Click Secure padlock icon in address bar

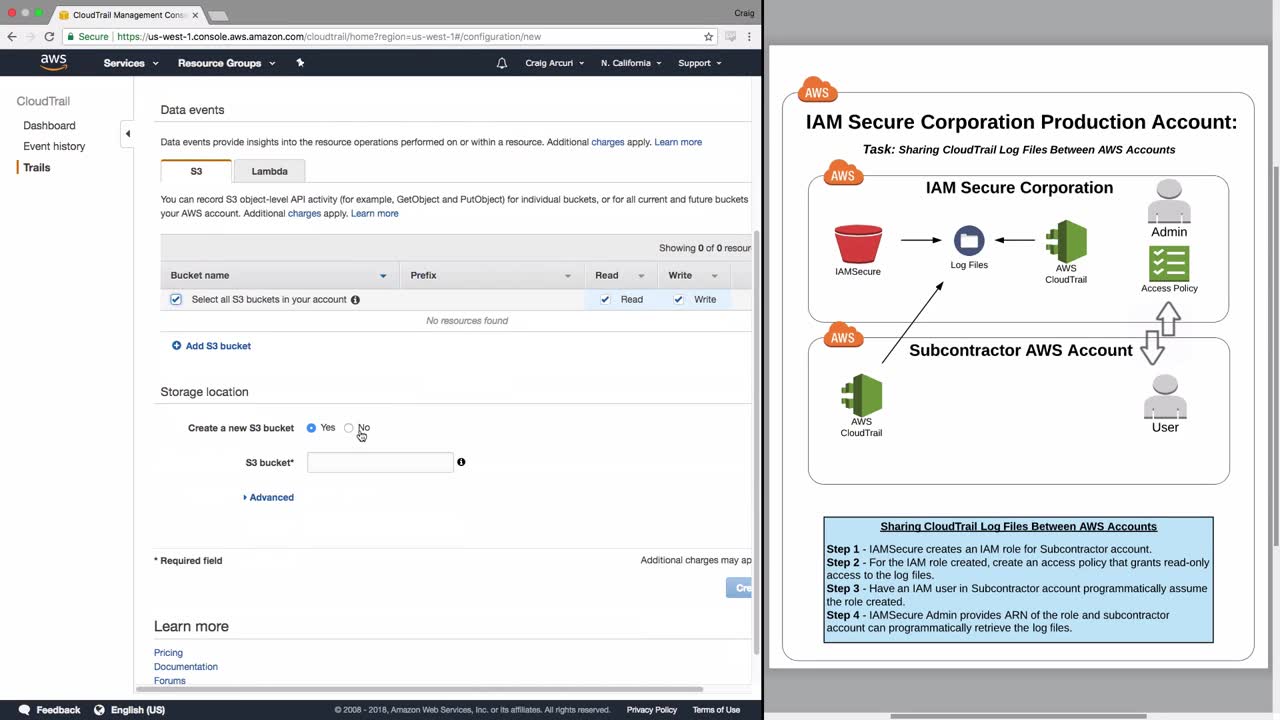[71, 36]
